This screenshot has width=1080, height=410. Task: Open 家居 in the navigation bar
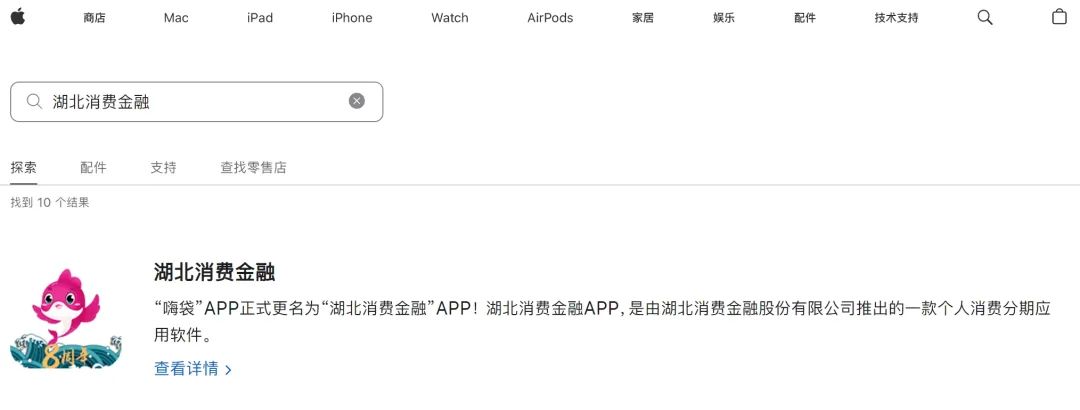click(643, 18)
